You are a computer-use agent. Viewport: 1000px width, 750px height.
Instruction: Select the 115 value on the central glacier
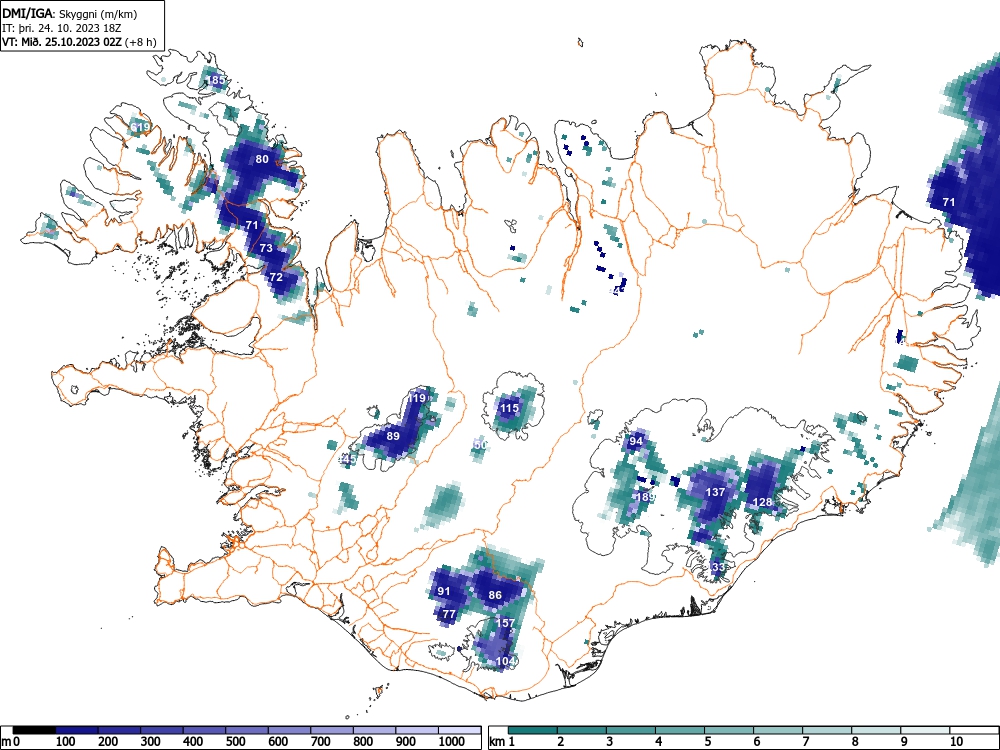coord(510,408)
